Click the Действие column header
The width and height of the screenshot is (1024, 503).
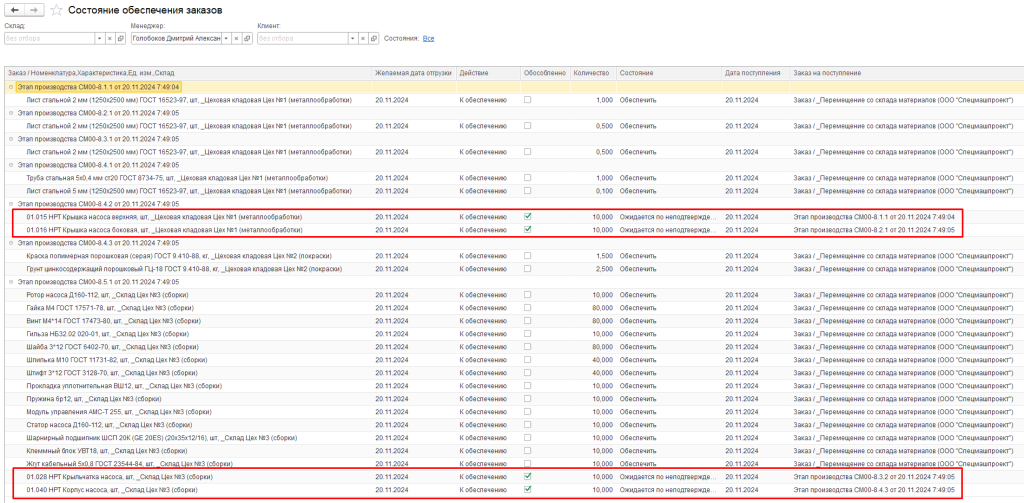tap(488, 73)
